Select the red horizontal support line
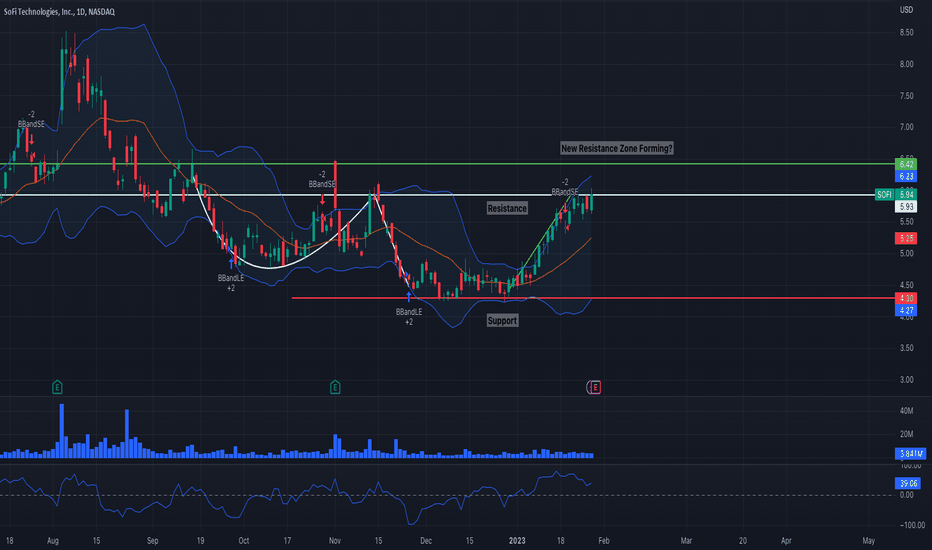 pos(593,298)
